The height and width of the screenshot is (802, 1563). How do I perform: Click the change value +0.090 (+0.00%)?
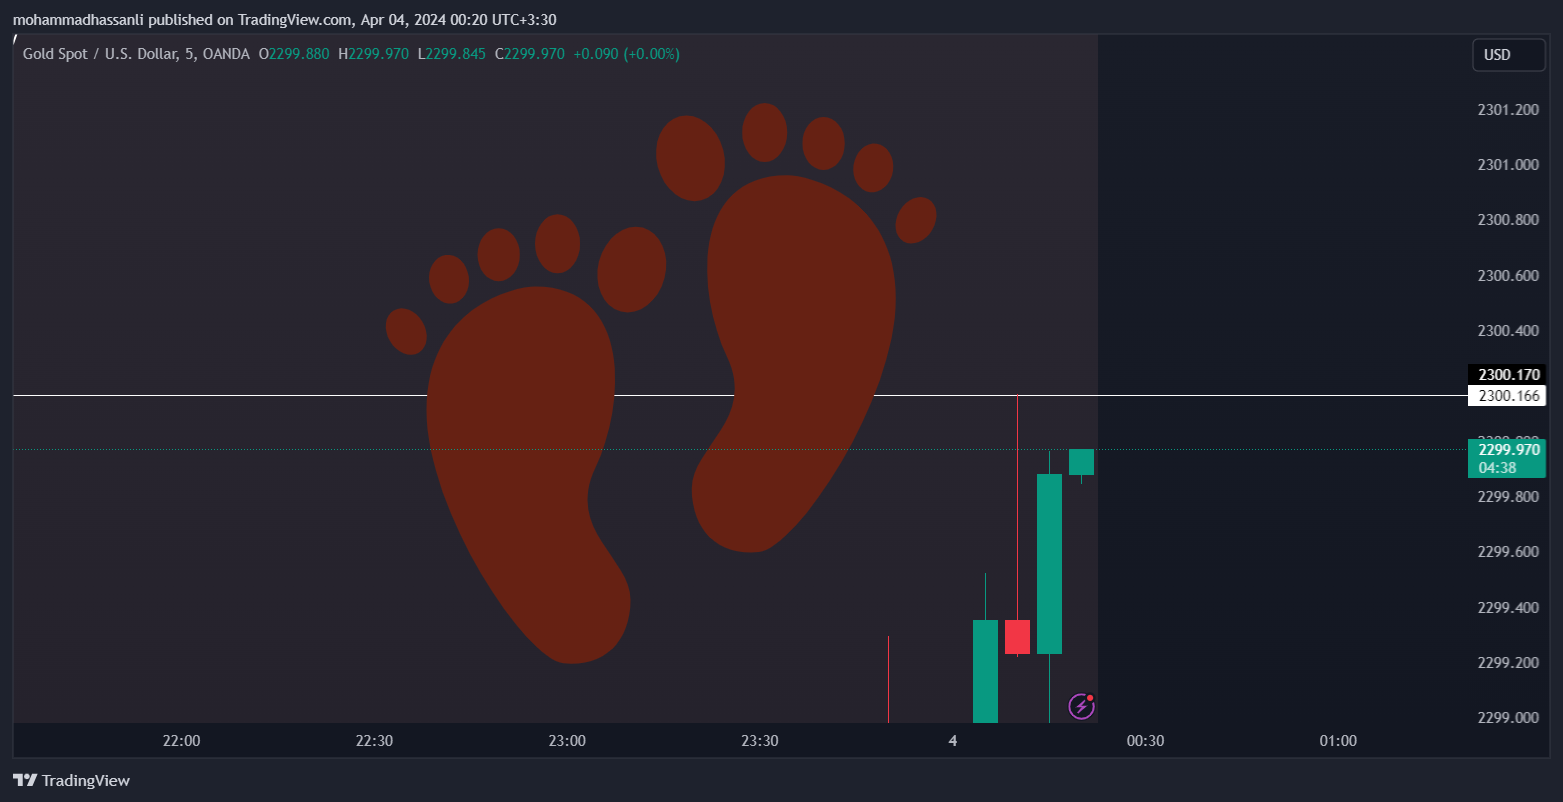pyautogui.click(x=626, y=54)
